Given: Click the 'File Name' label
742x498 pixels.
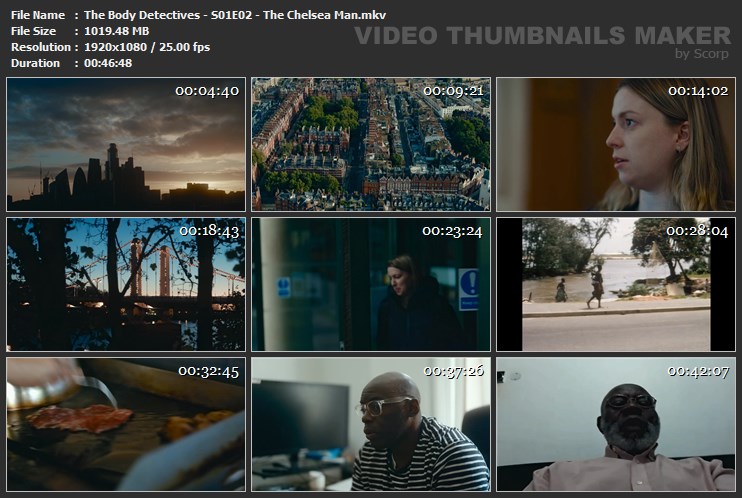Looking at the screenshot, I should click(38, 15).
